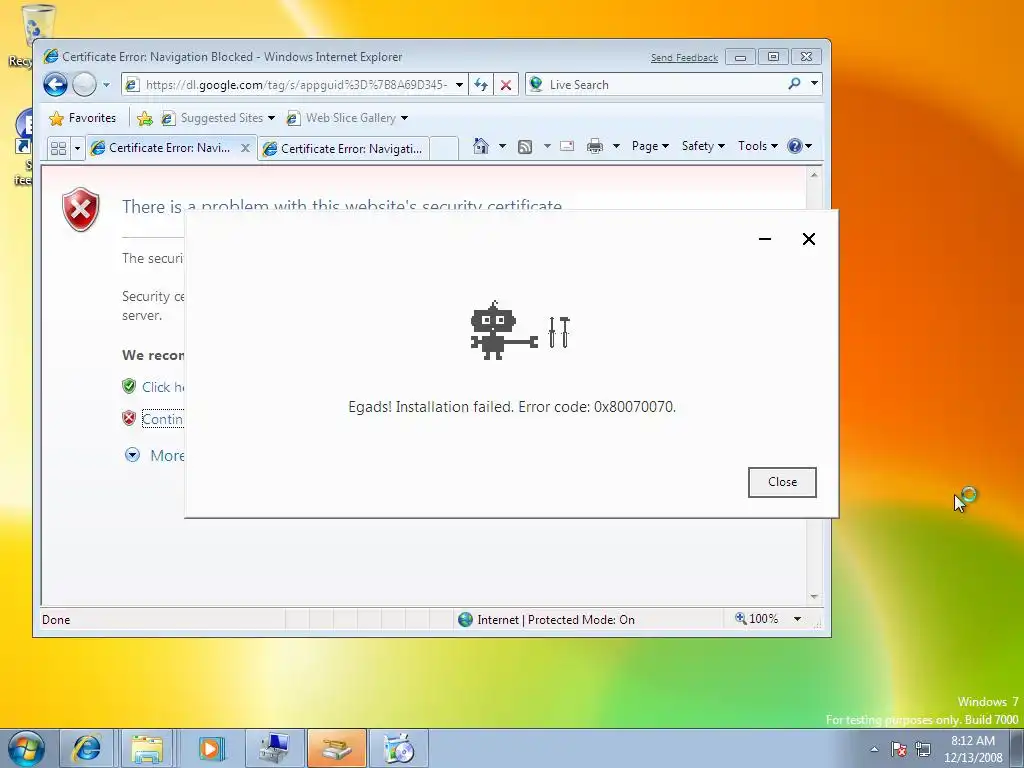Close the first Certificate Error tab
This screenshot has height=768, width=1024.
[x=245, y=148]
